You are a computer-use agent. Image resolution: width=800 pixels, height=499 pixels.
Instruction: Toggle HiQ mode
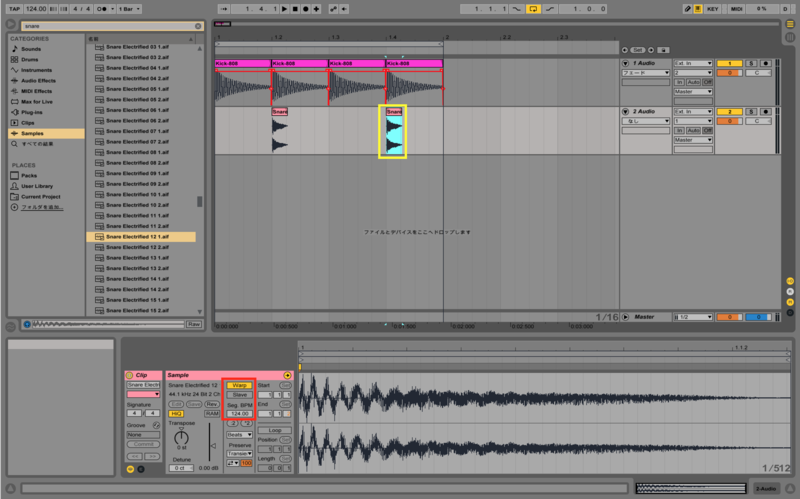pos(176,414)
